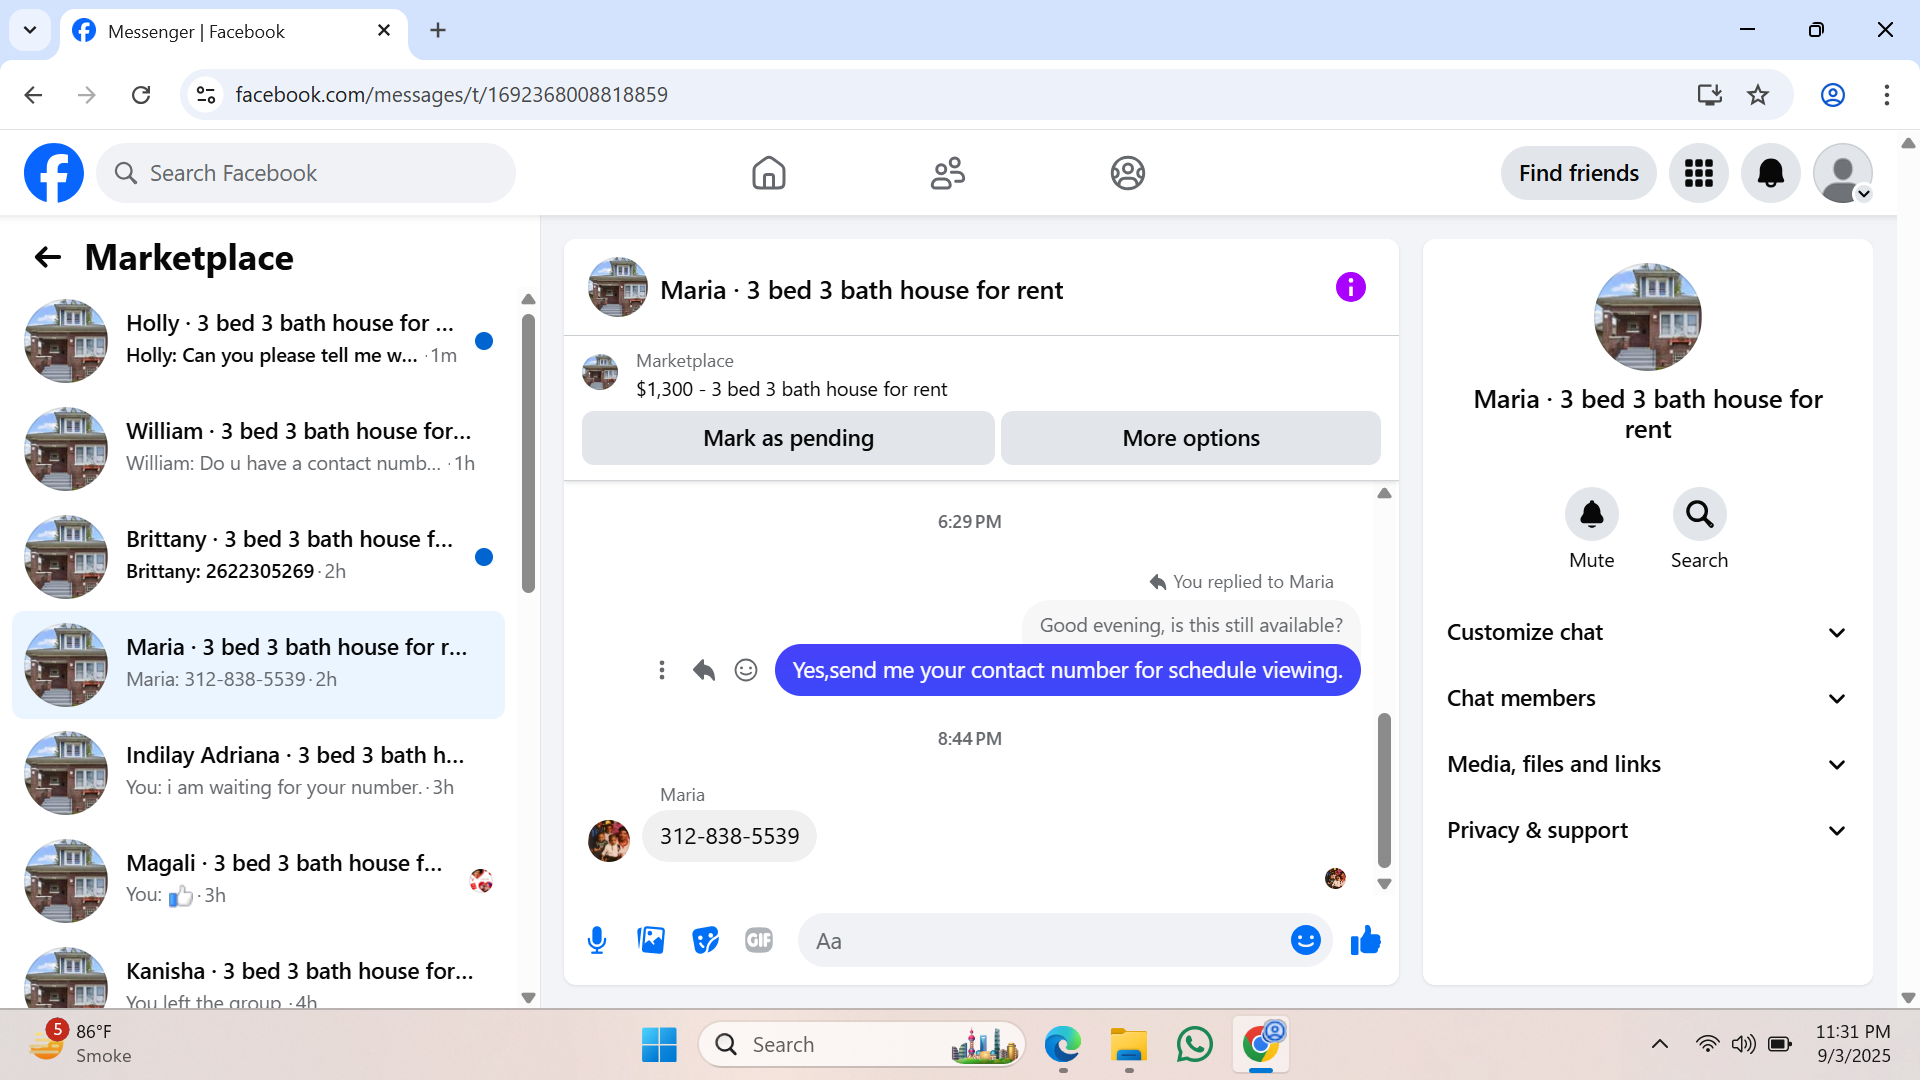Reload the page
Screen dimensions: 1920x1080
click(x=141, y=95)
